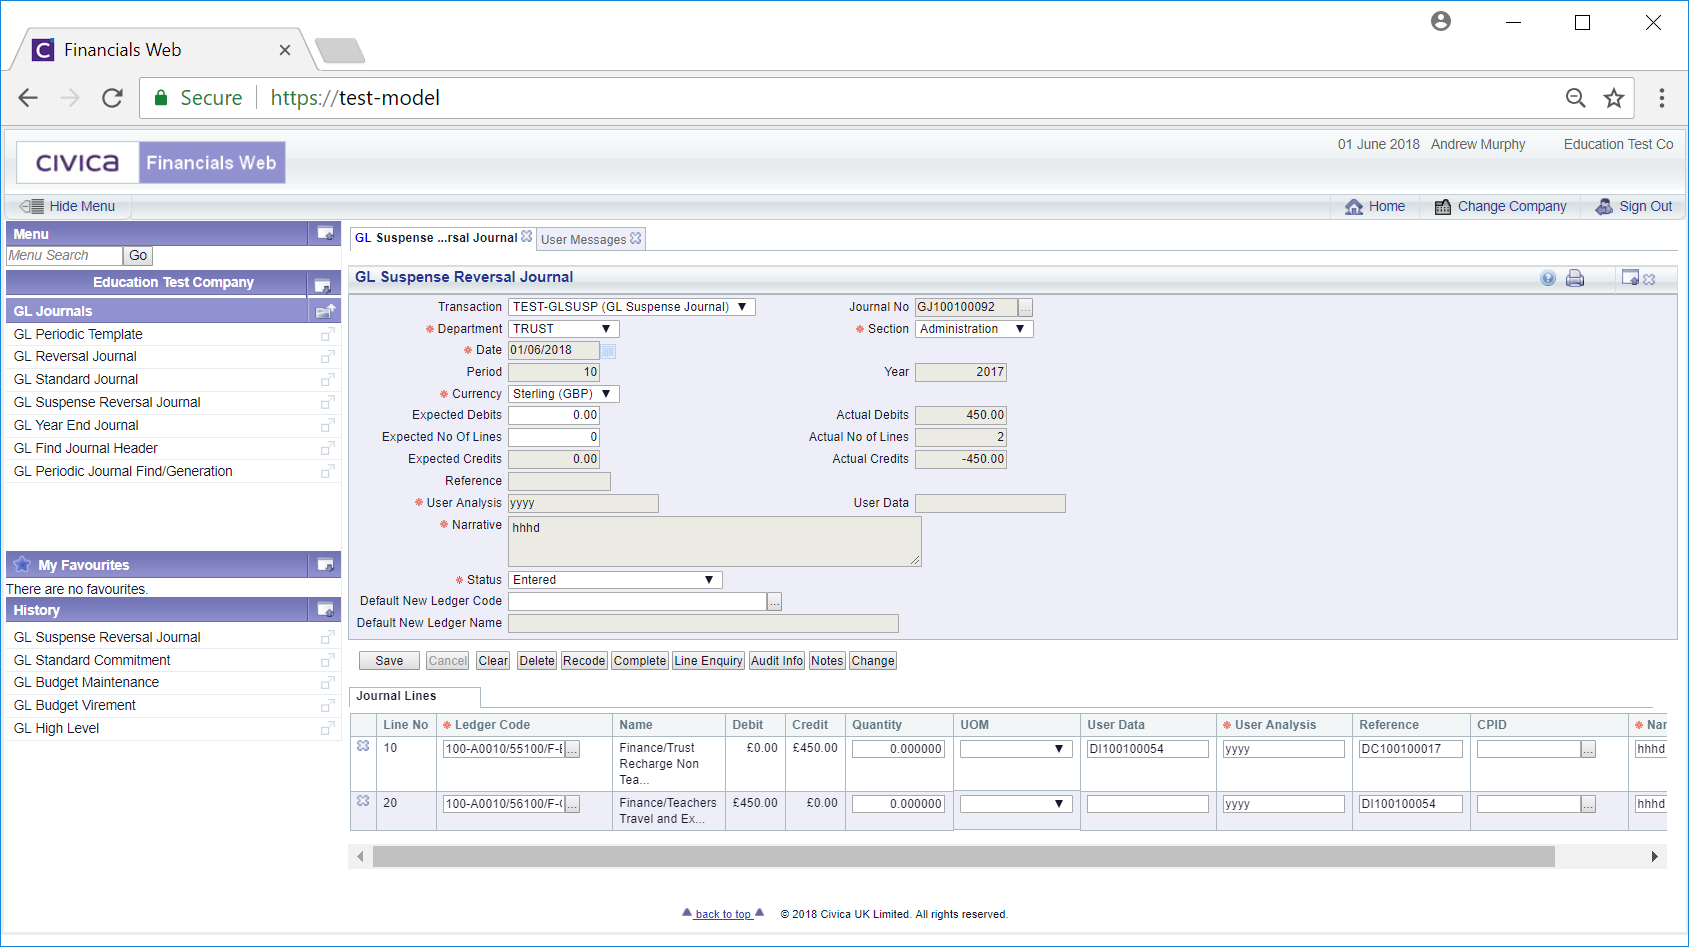Click the Help icon in journal header
The image size is (1689, 947).
coord(1548,278)
